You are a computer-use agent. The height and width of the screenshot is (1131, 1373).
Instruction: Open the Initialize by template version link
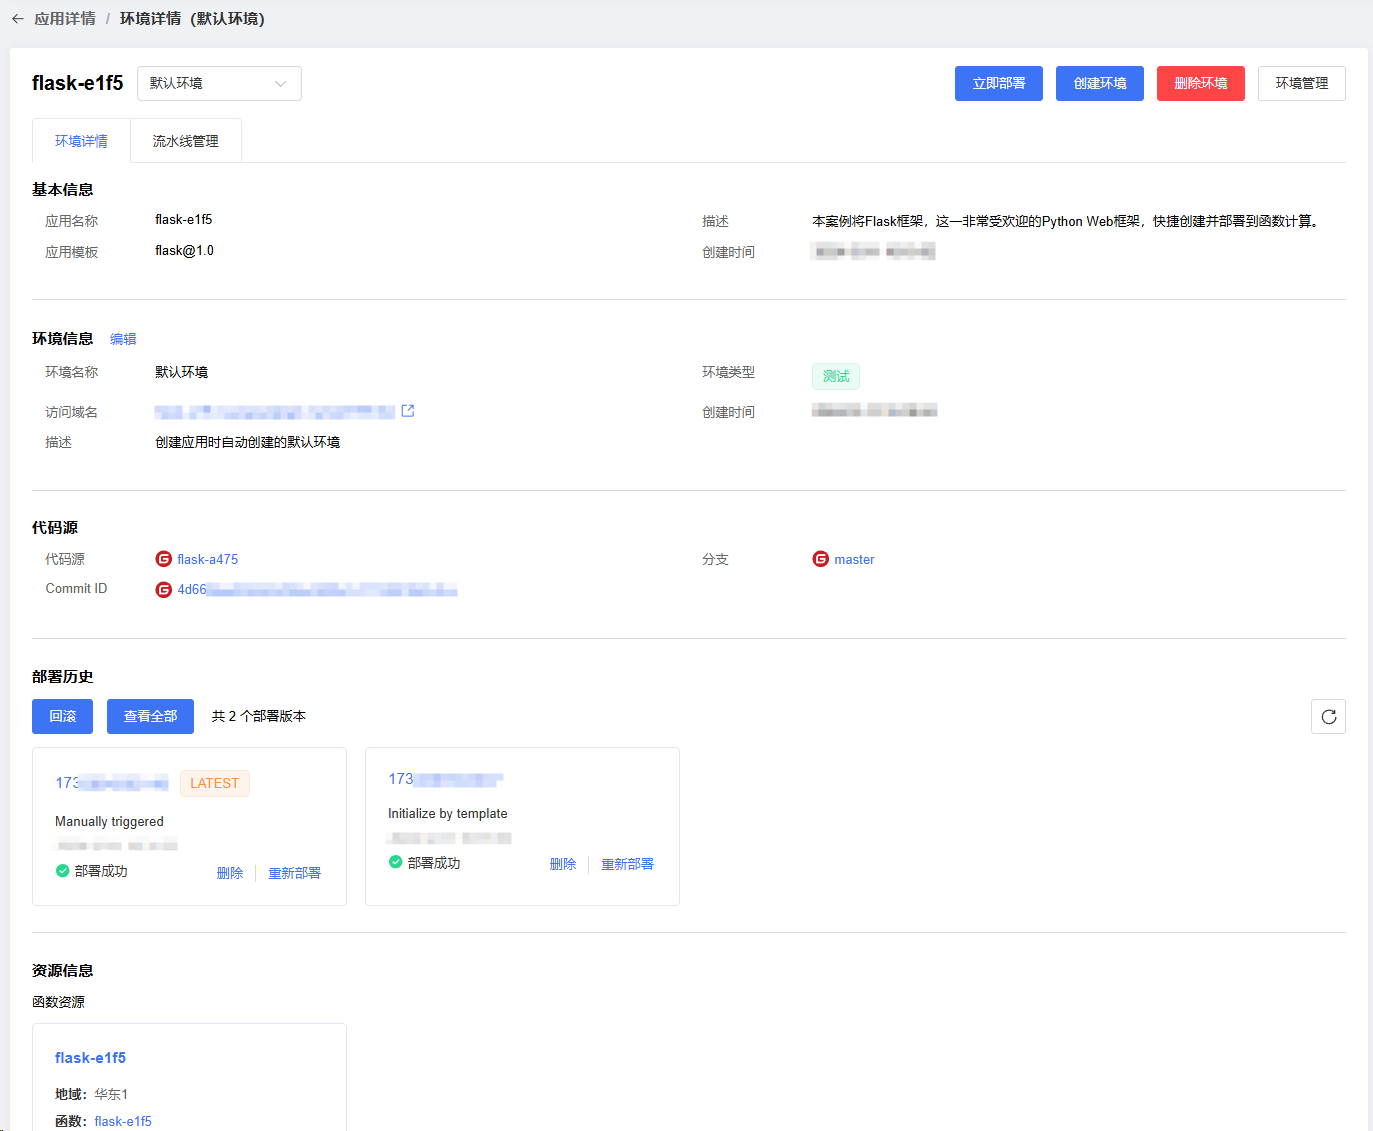pos(445,779)
